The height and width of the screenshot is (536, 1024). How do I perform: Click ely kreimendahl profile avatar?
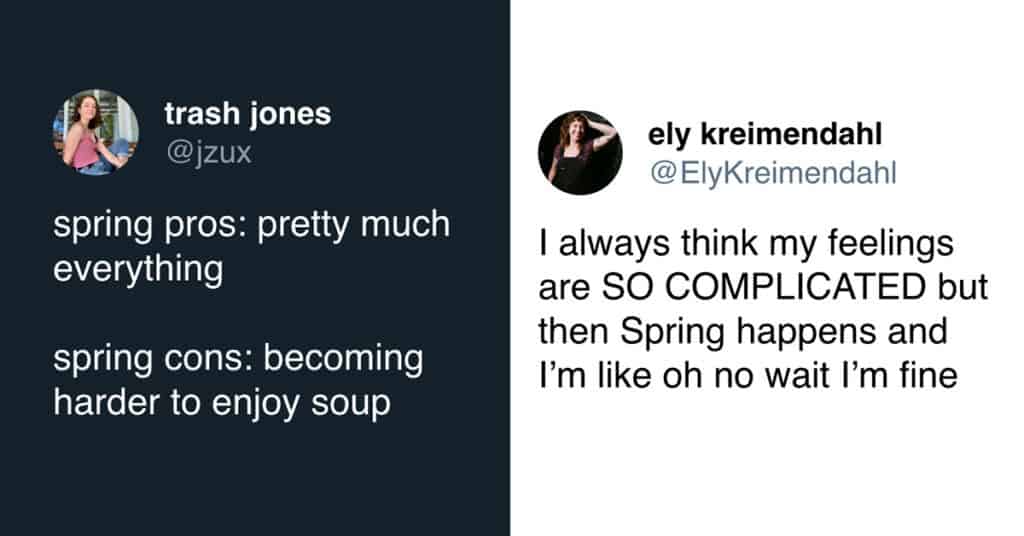[580, 152]
